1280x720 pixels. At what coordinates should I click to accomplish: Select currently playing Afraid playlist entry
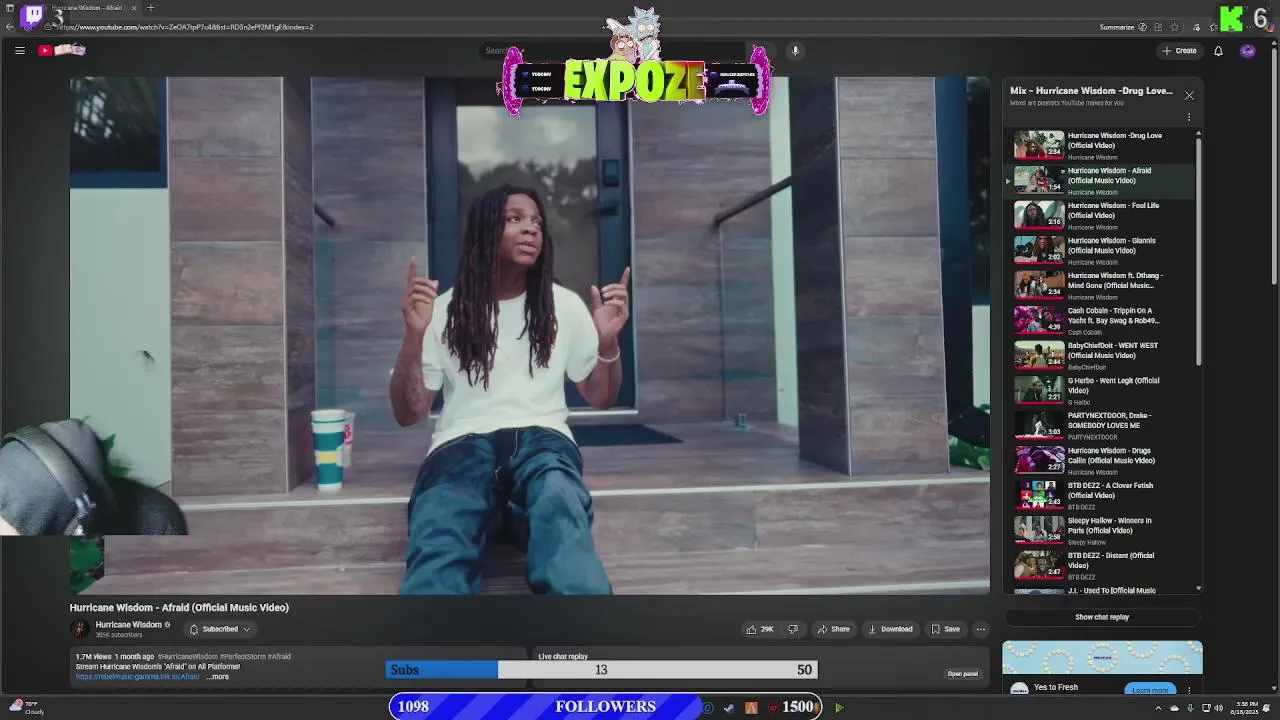tap(1100, 181)
